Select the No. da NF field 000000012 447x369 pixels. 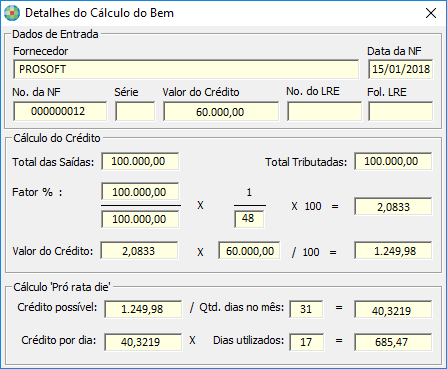(60, 111)
